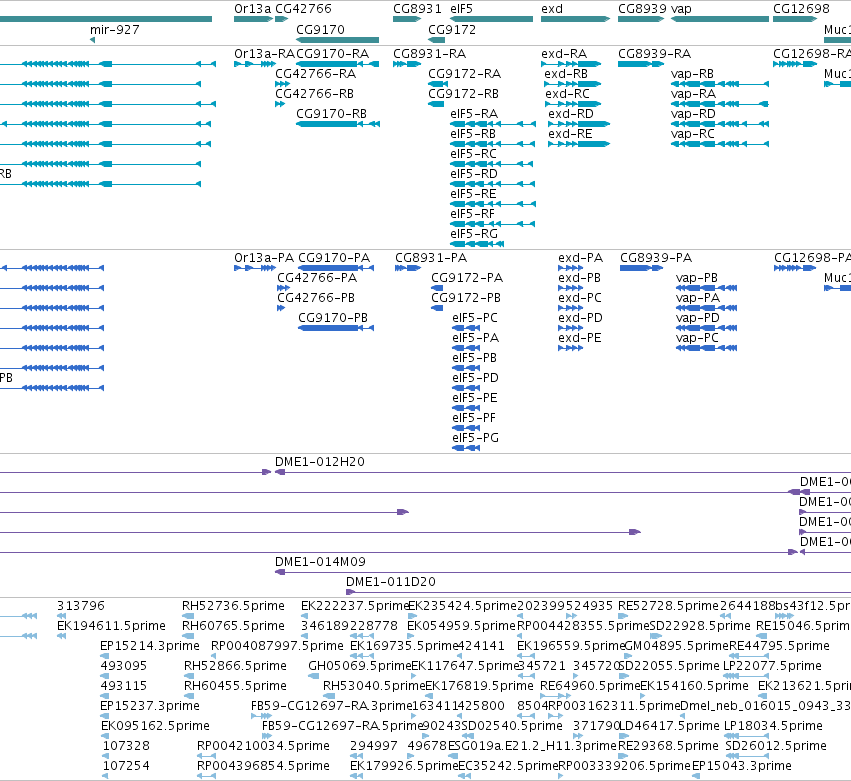Click the FB59-CG12697-RA.3prime EST label

pos(332,706)
